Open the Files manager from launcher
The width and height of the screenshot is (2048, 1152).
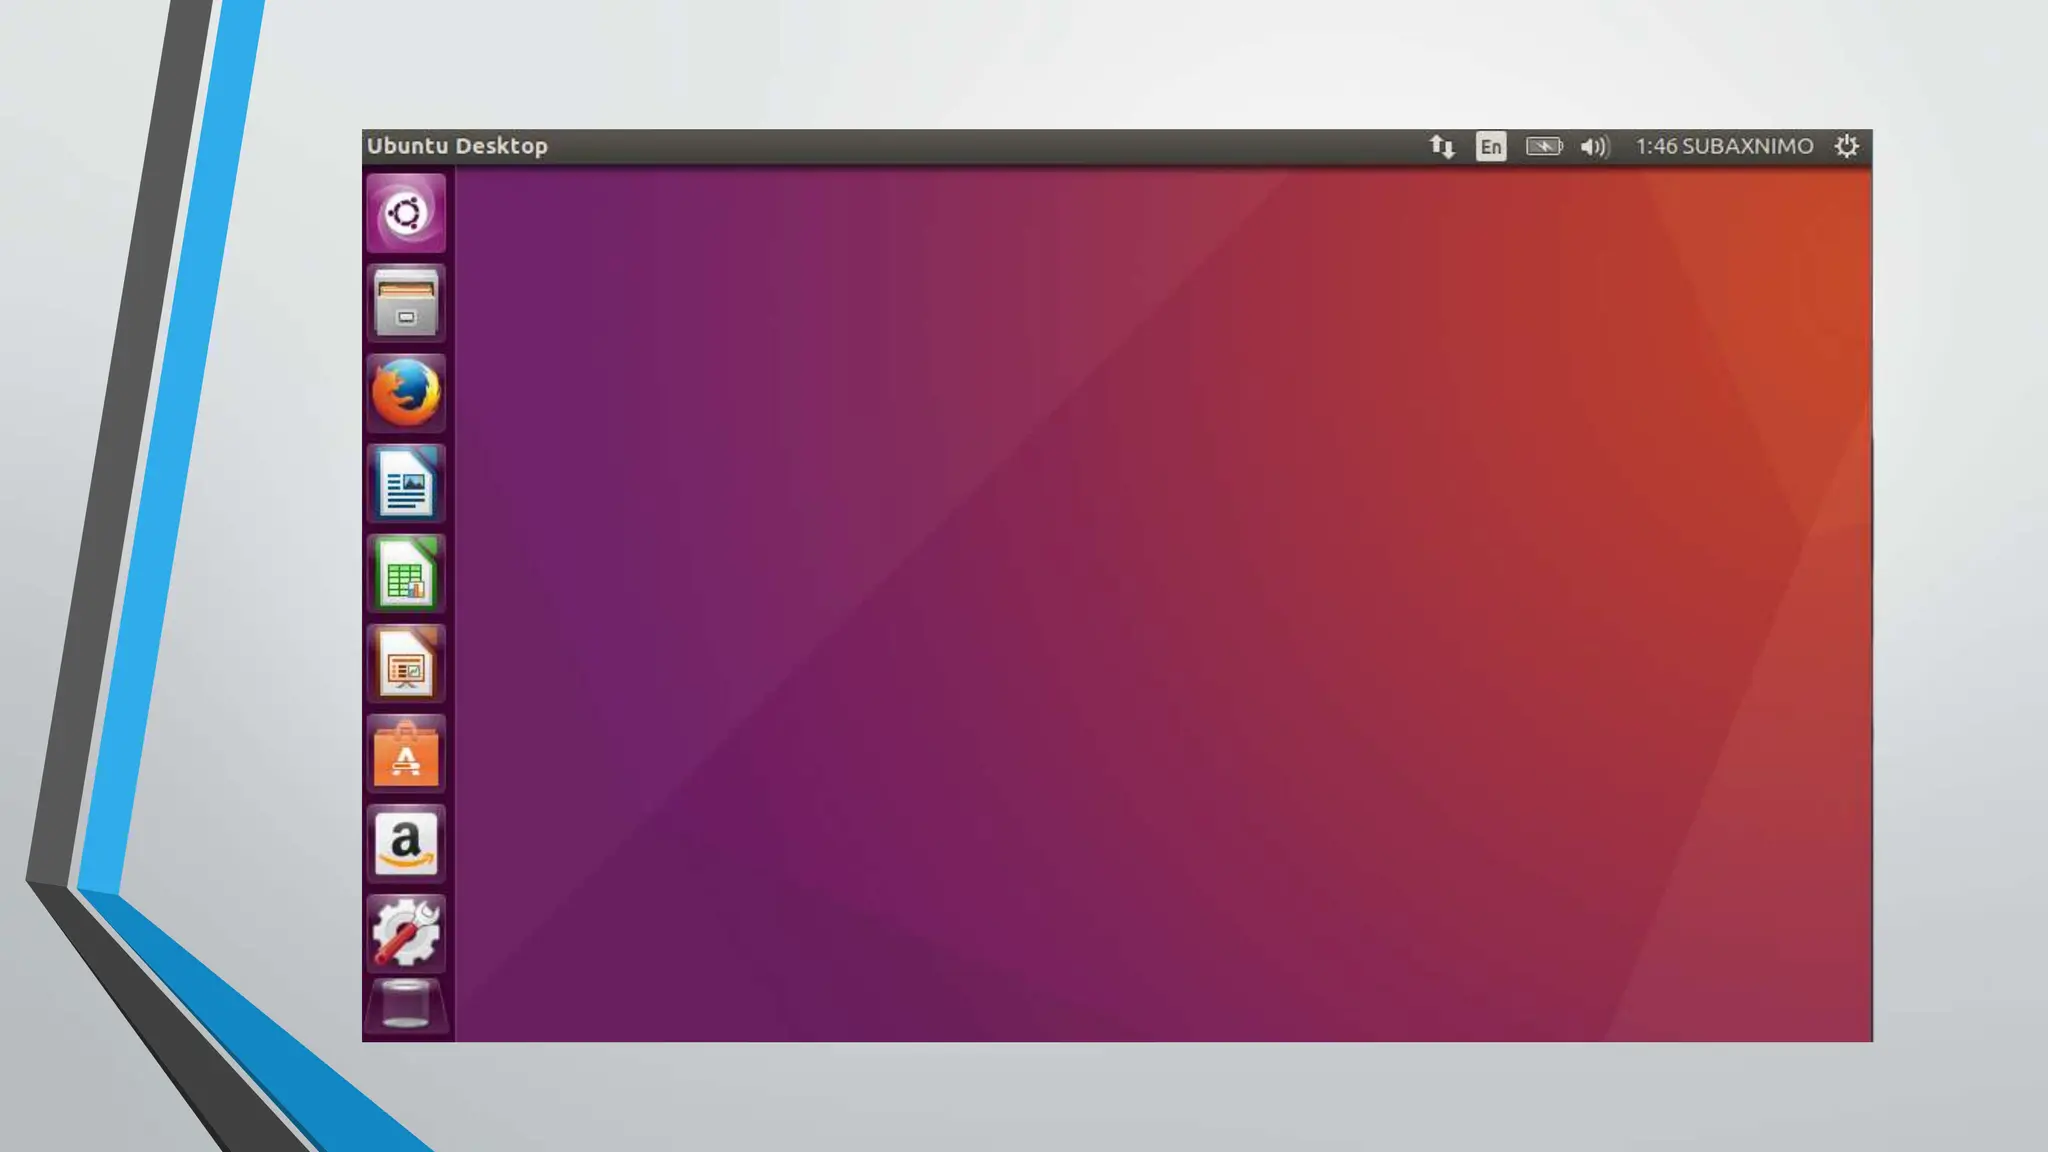click(405, 303)
